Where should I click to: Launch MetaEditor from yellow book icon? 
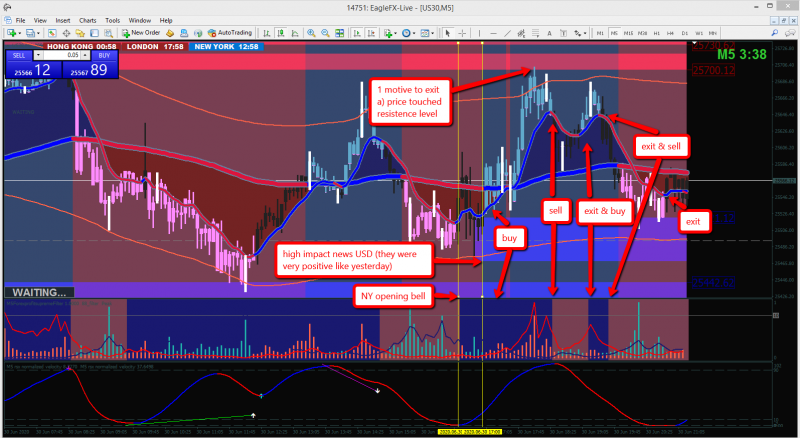(170, 33)
